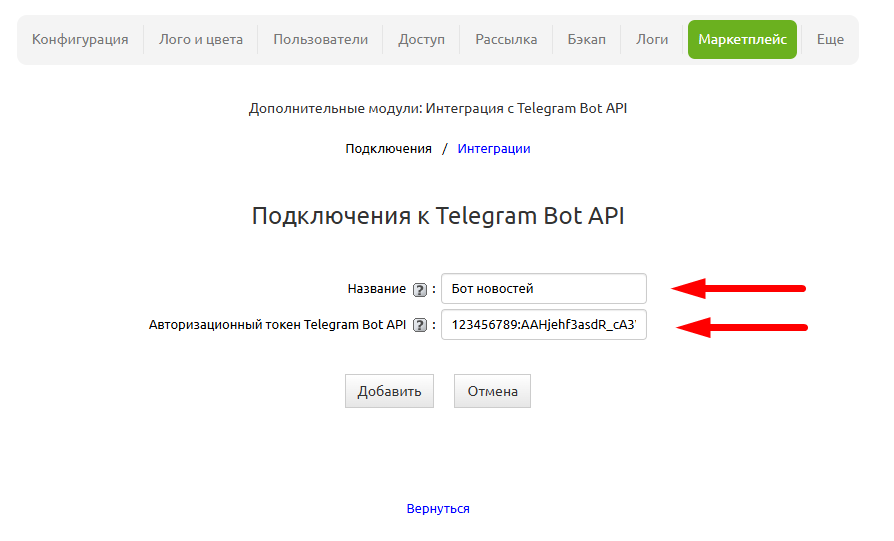Click the 'Авторизационный токен Telegram Bot API' label
This screenshot has width=894, height=541.
coord(278,325)
